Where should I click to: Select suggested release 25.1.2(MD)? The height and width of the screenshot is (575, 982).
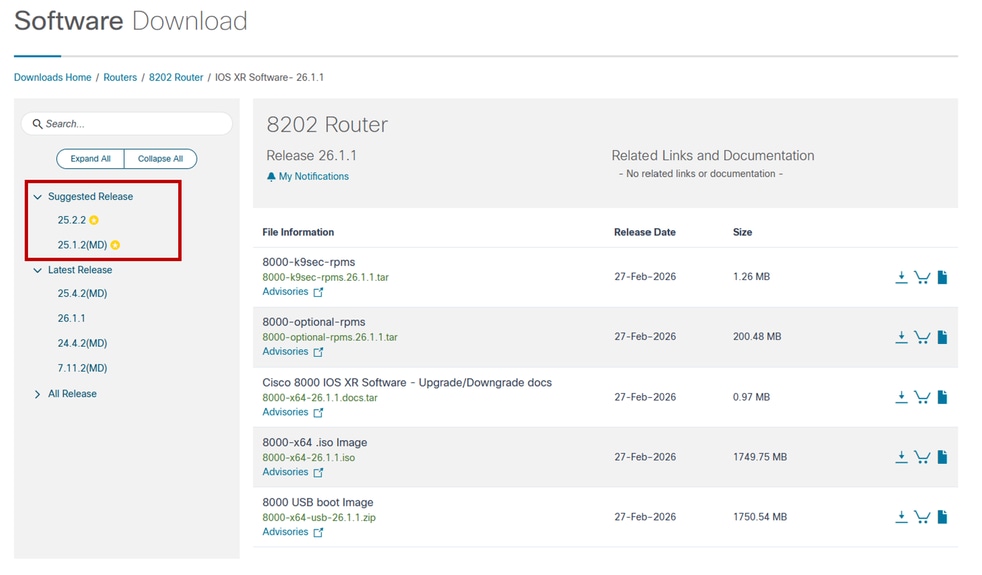(x=82, y=245)
